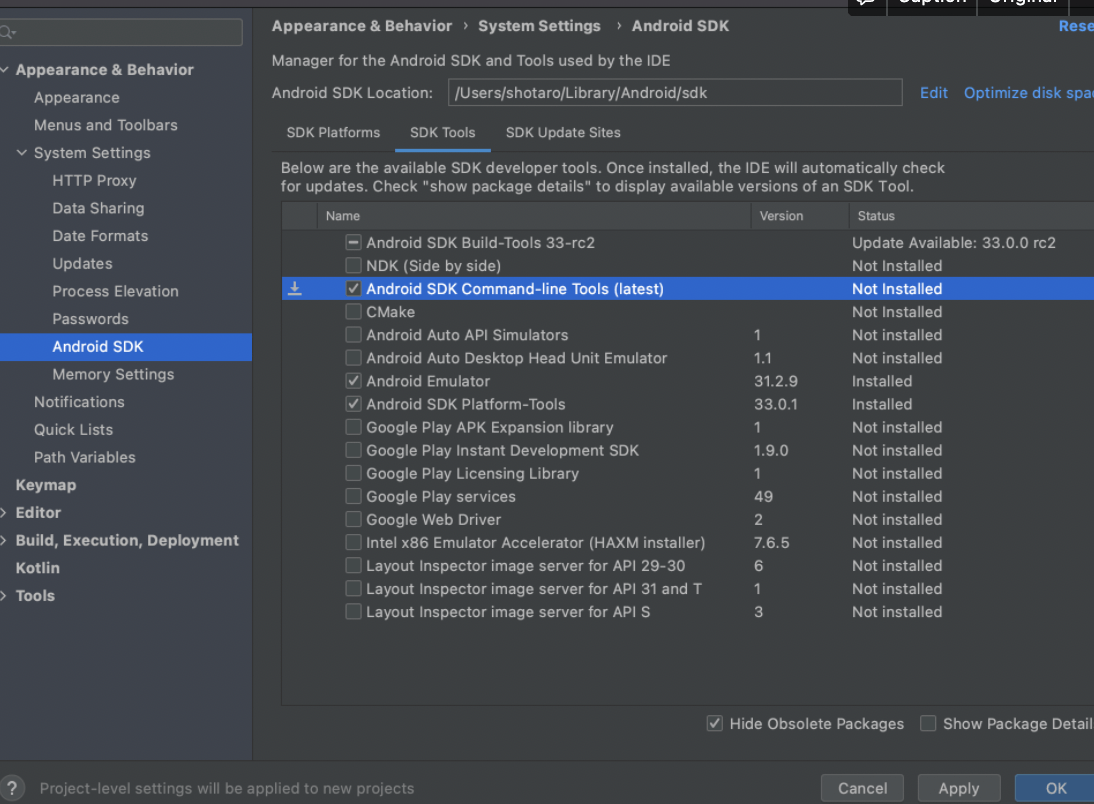This screenshot has height=804, width=1094.
Task: Confirm with the OK button
Action: point(1055,788)
